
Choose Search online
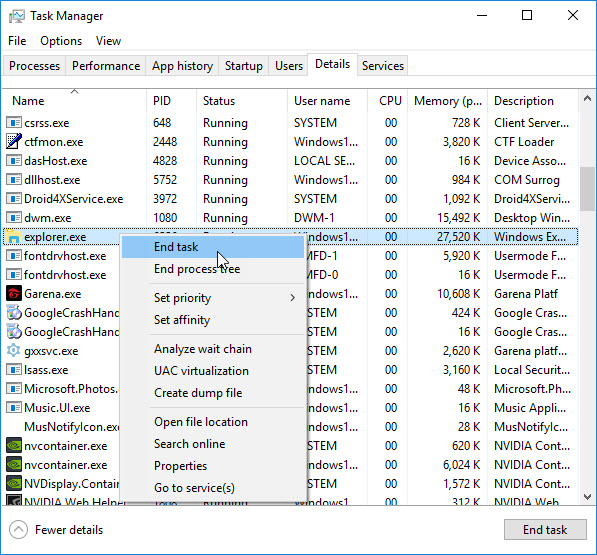pyautogui.click(x=213, y=444)
